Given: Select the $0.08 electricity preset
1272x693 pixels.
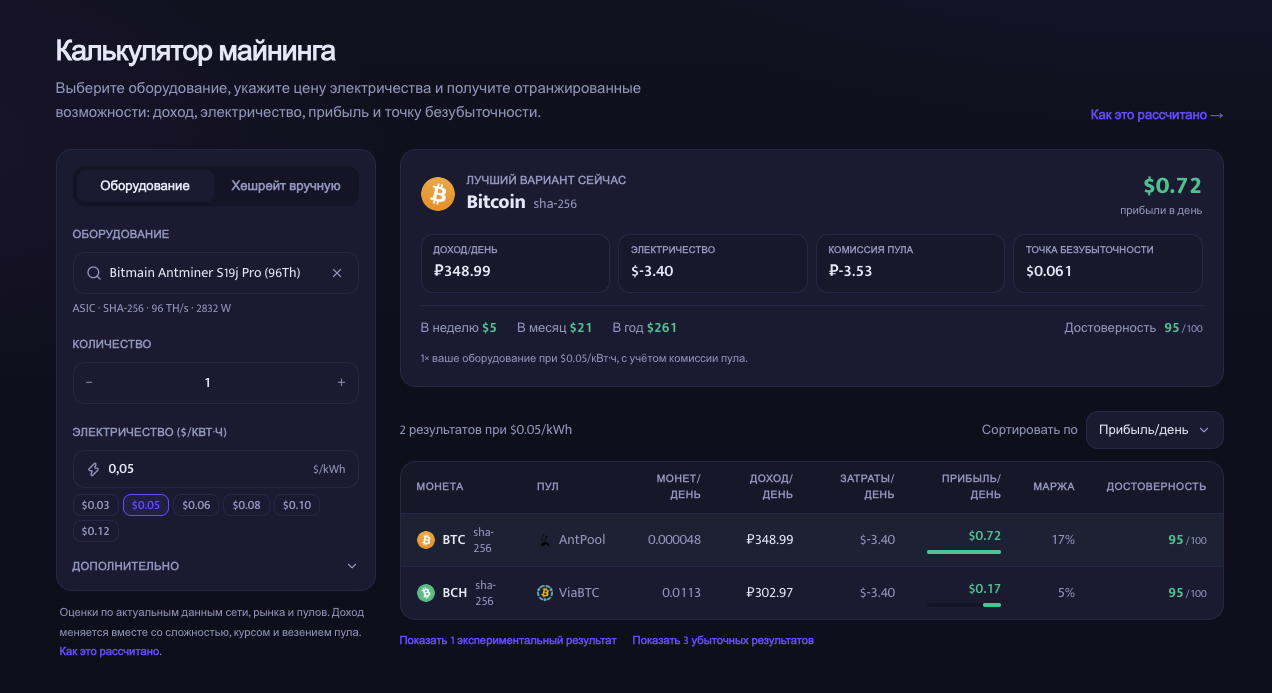Looking at the screenshot, I should click(246, 505).
